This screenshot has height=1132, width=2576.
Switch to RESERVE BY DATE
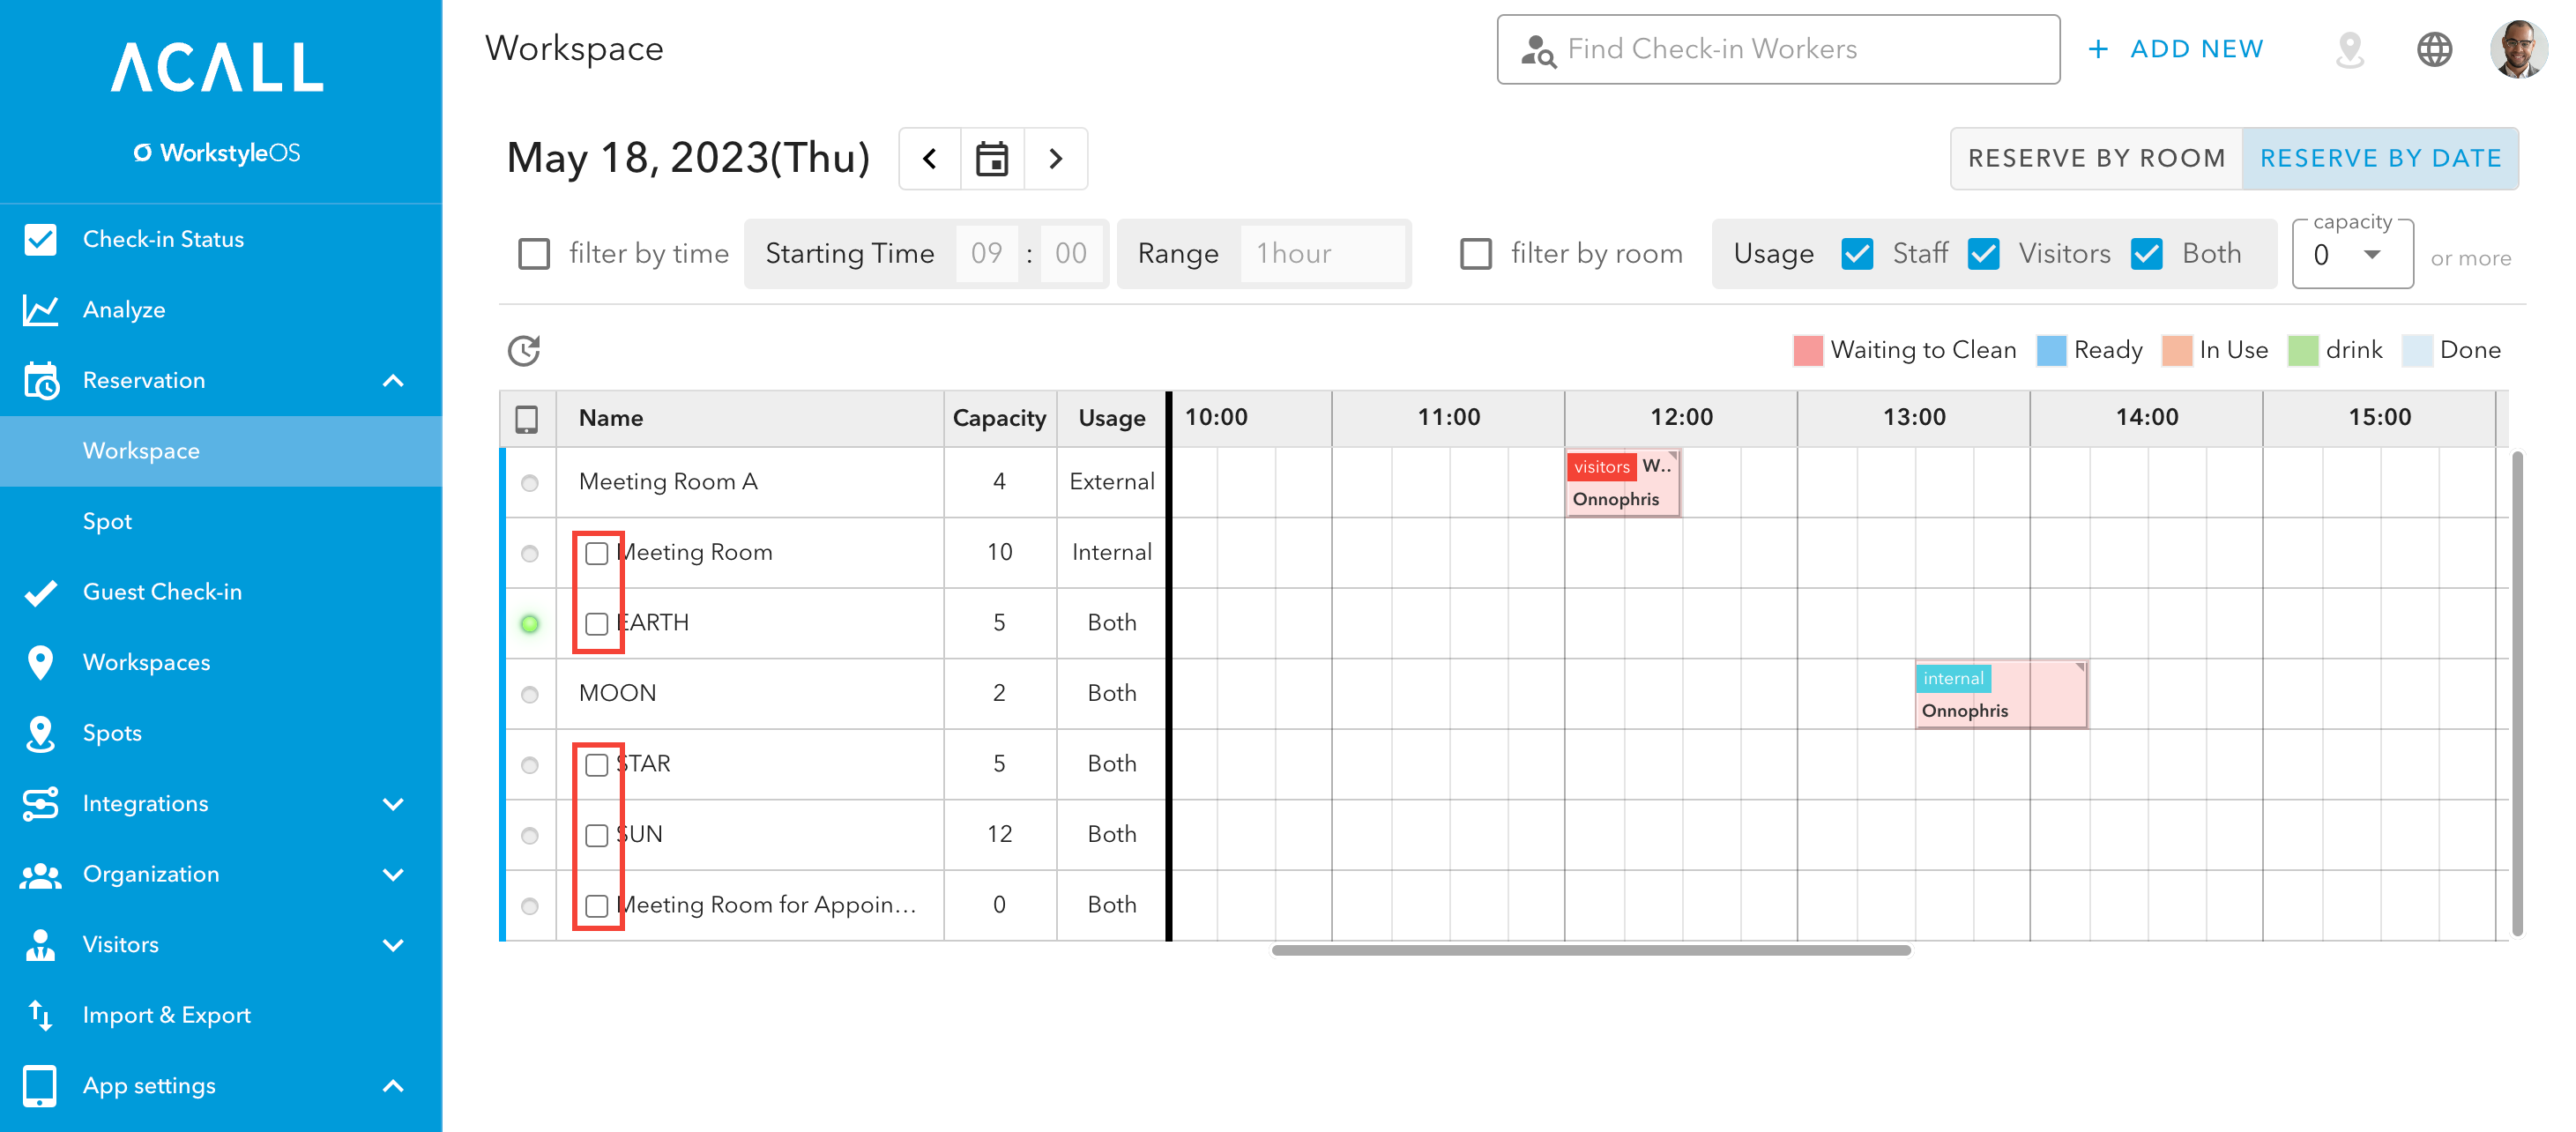point(2380,158)
